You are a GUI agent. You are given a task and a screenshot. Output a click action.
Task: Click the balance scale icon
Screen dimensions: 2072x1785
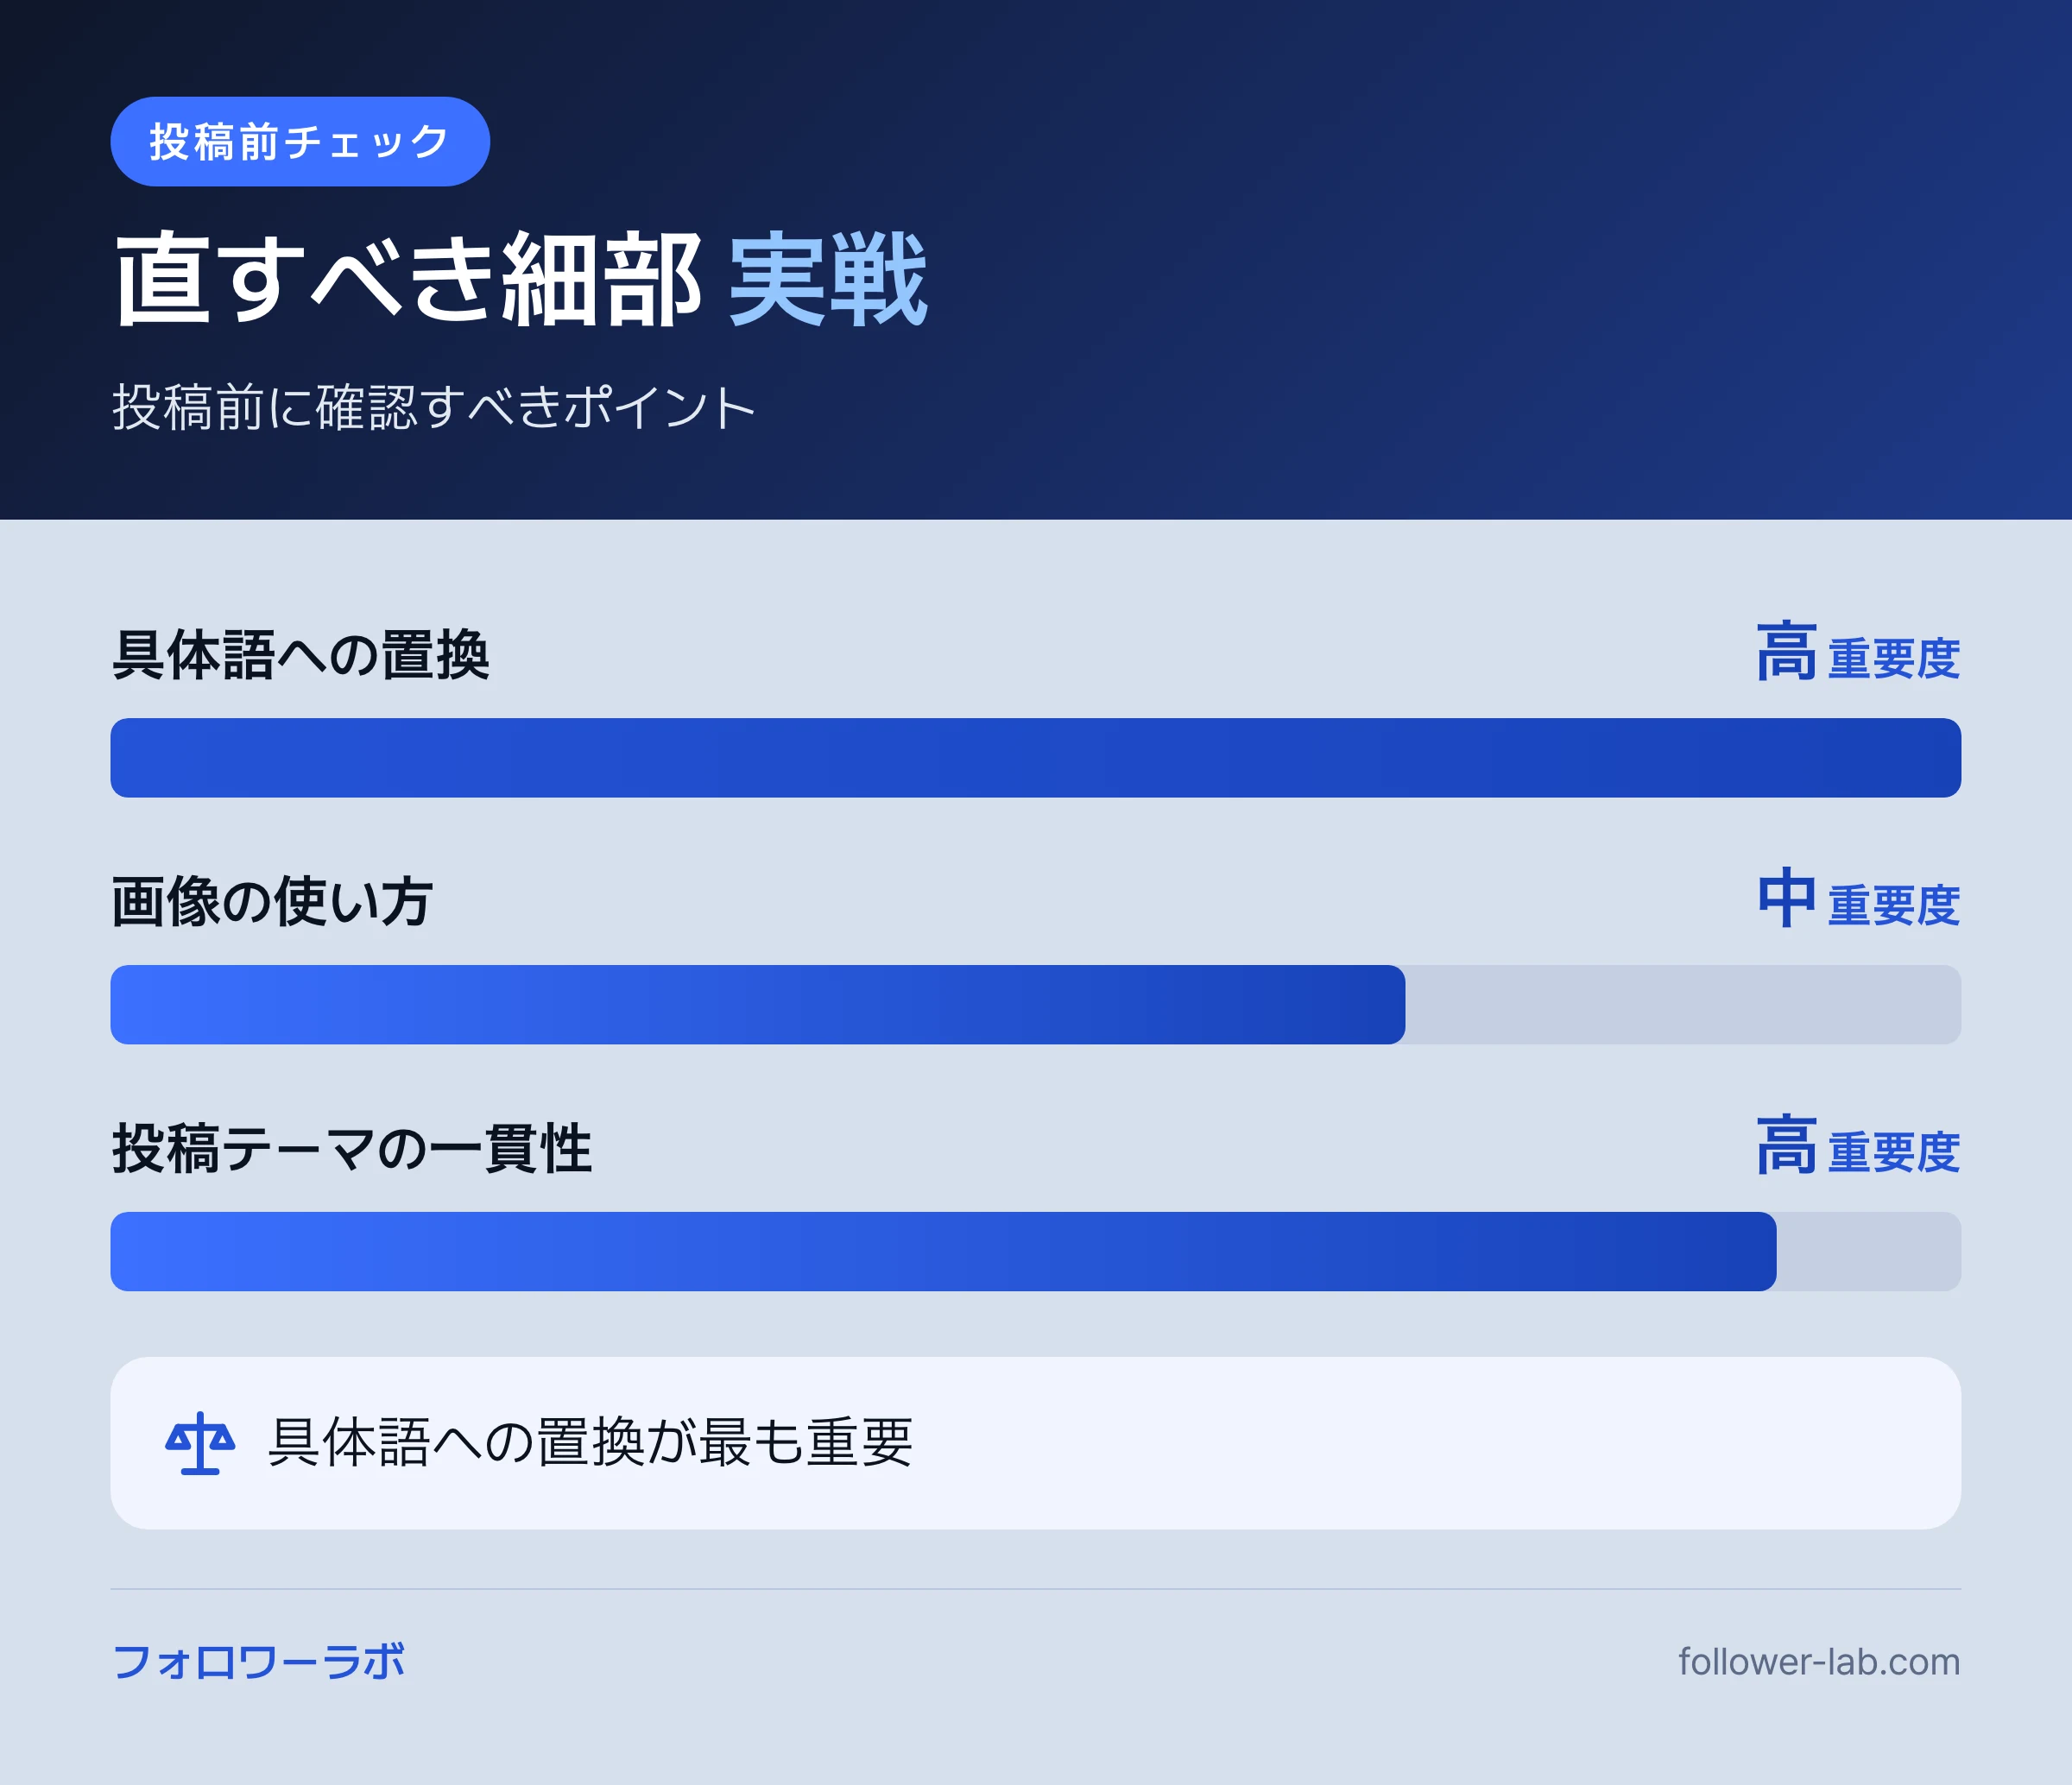(x=200, y=1442)
